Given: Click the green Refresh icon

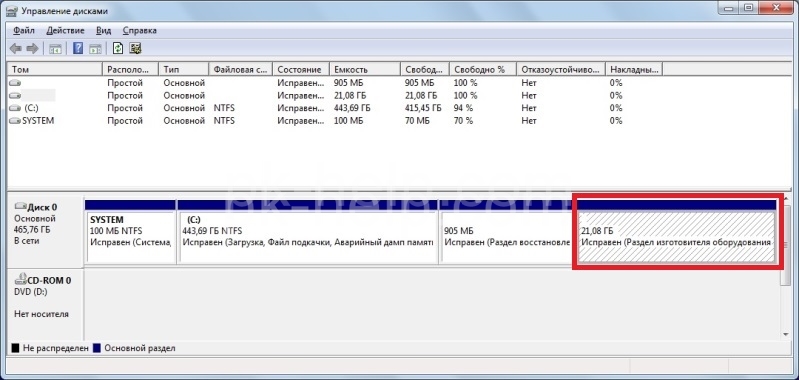Looking at the screenshot, I should [x=118, y=48].
